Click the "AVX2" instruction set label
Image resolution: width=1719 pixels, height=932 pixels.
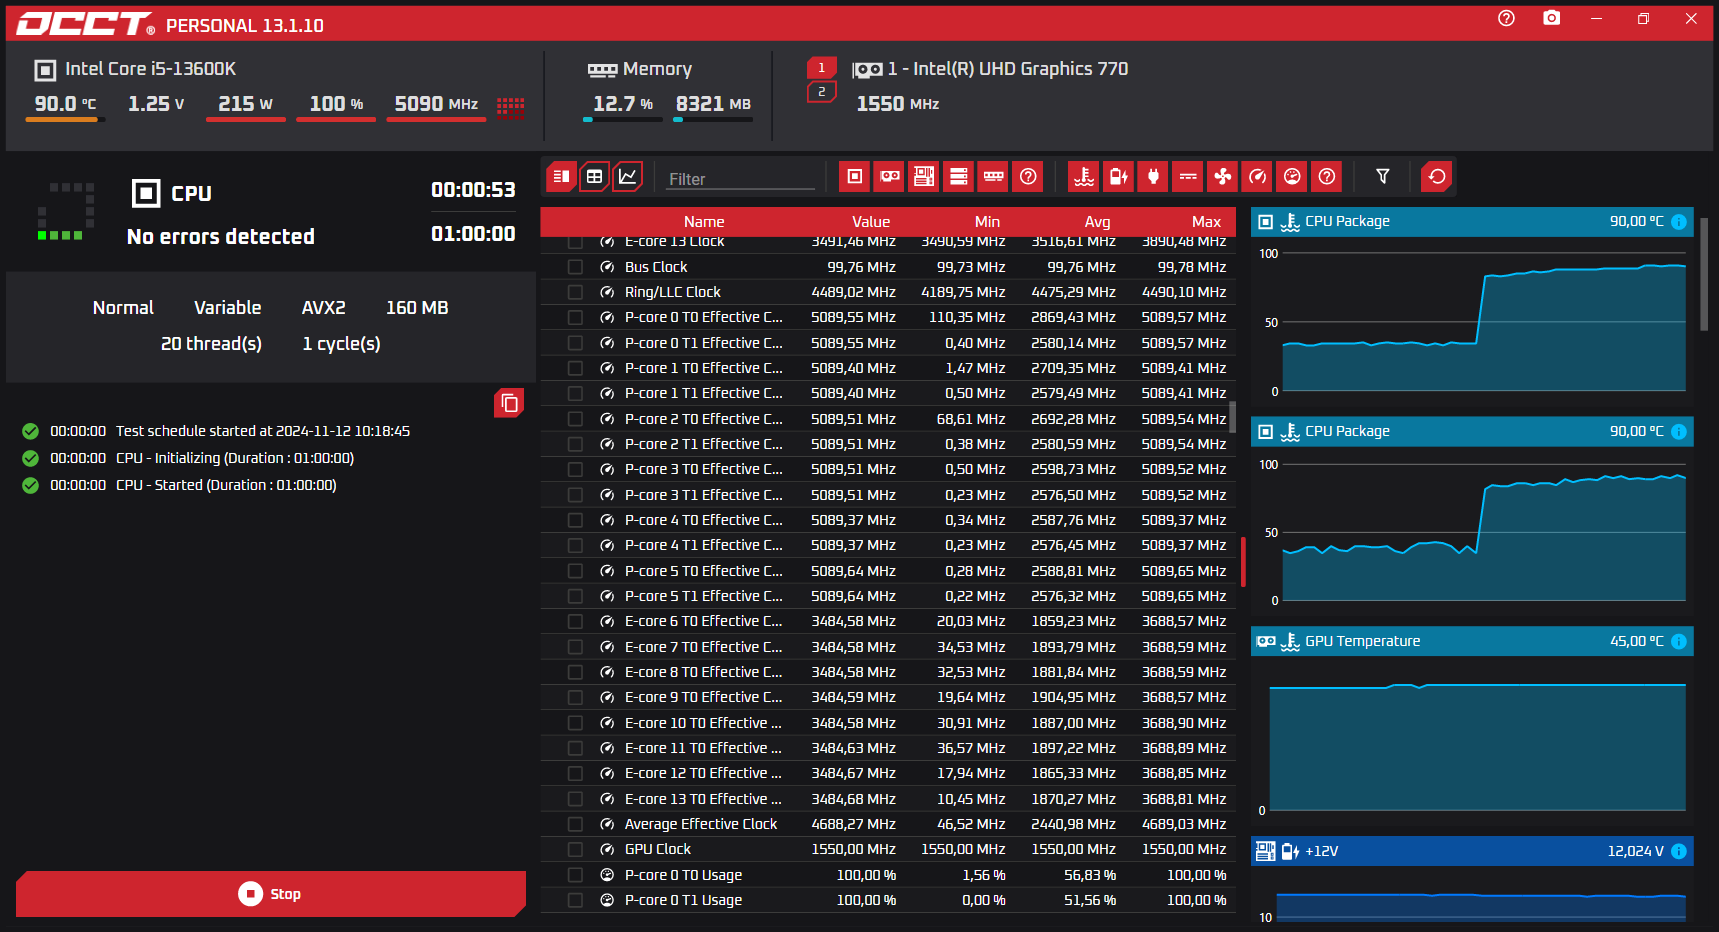coord(324,308)
